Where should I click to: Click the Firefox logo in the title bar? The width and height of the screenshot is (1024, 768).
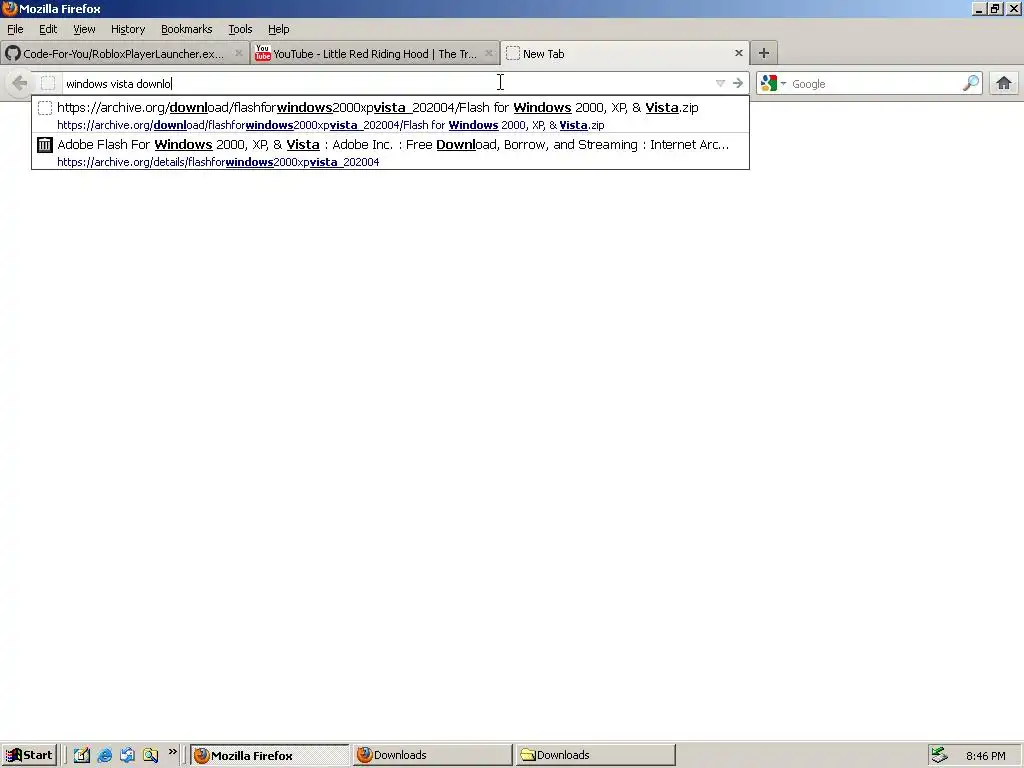[9, 8]
